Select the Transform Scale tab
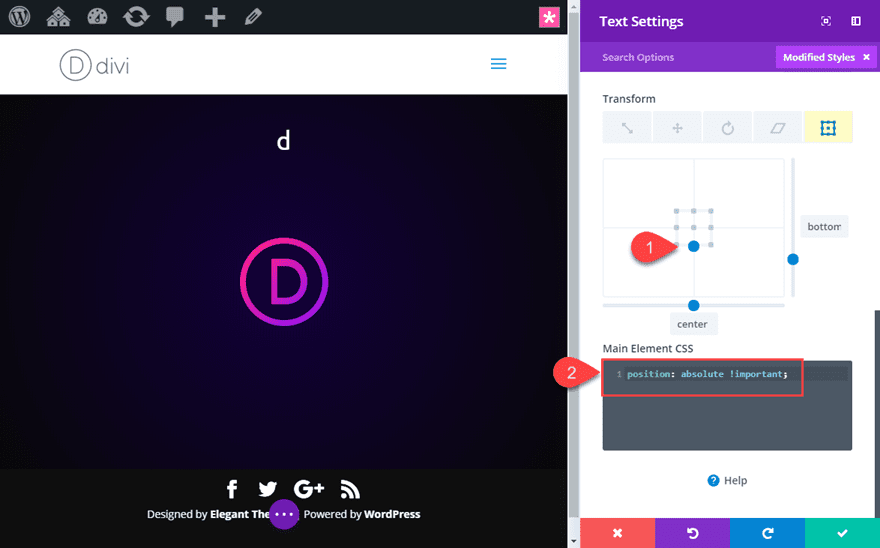Viewport: 880px width, 548px height. pyautogui.click(x=627, y=127)
